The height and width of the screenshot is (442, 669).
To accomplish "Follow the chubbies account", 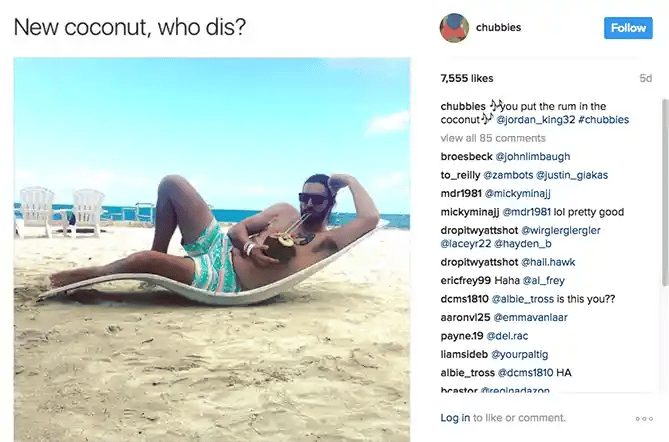I will pos(628,28).
